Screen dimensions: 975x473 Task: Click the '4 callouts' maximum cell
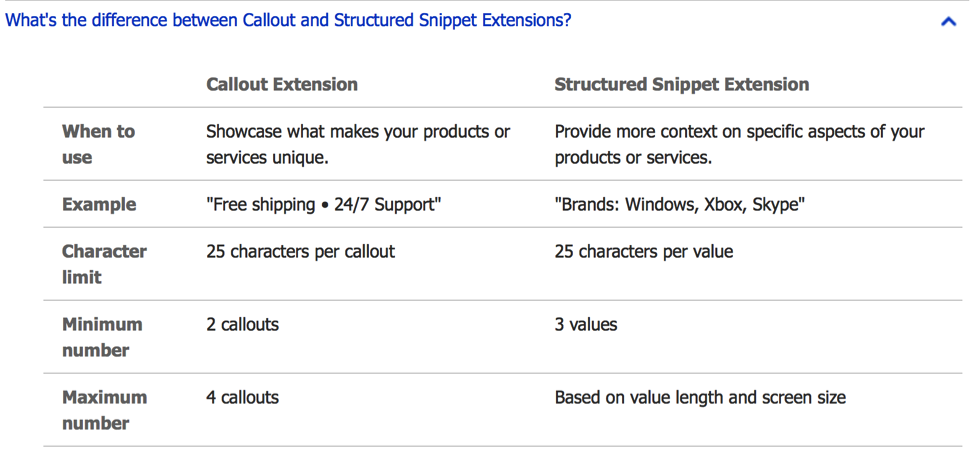(242, 398)
